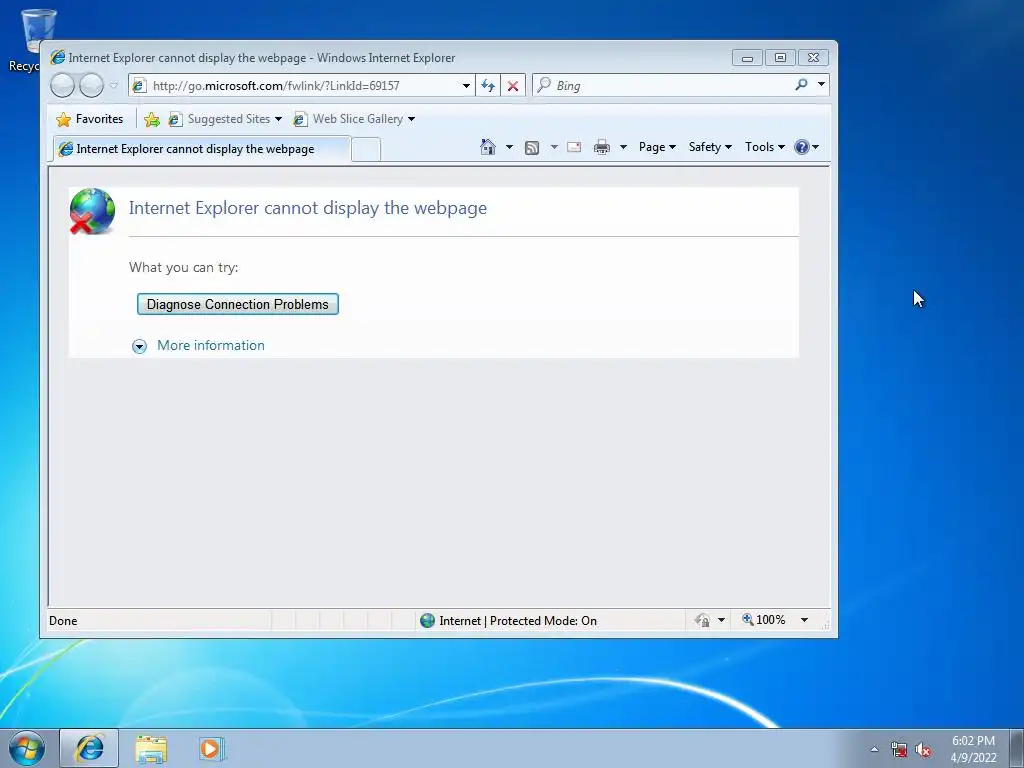Viewport: 1024px width, 768px height.
Task: Open a new blank tab
Action: click(x=366, y=150)
